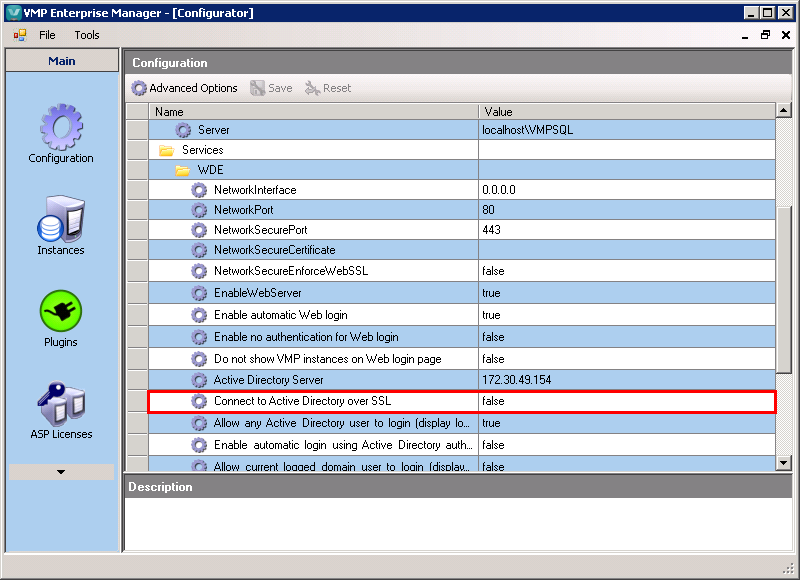
Task: Click the Server value localhost\VMPSQL
Action: (528, 130)
